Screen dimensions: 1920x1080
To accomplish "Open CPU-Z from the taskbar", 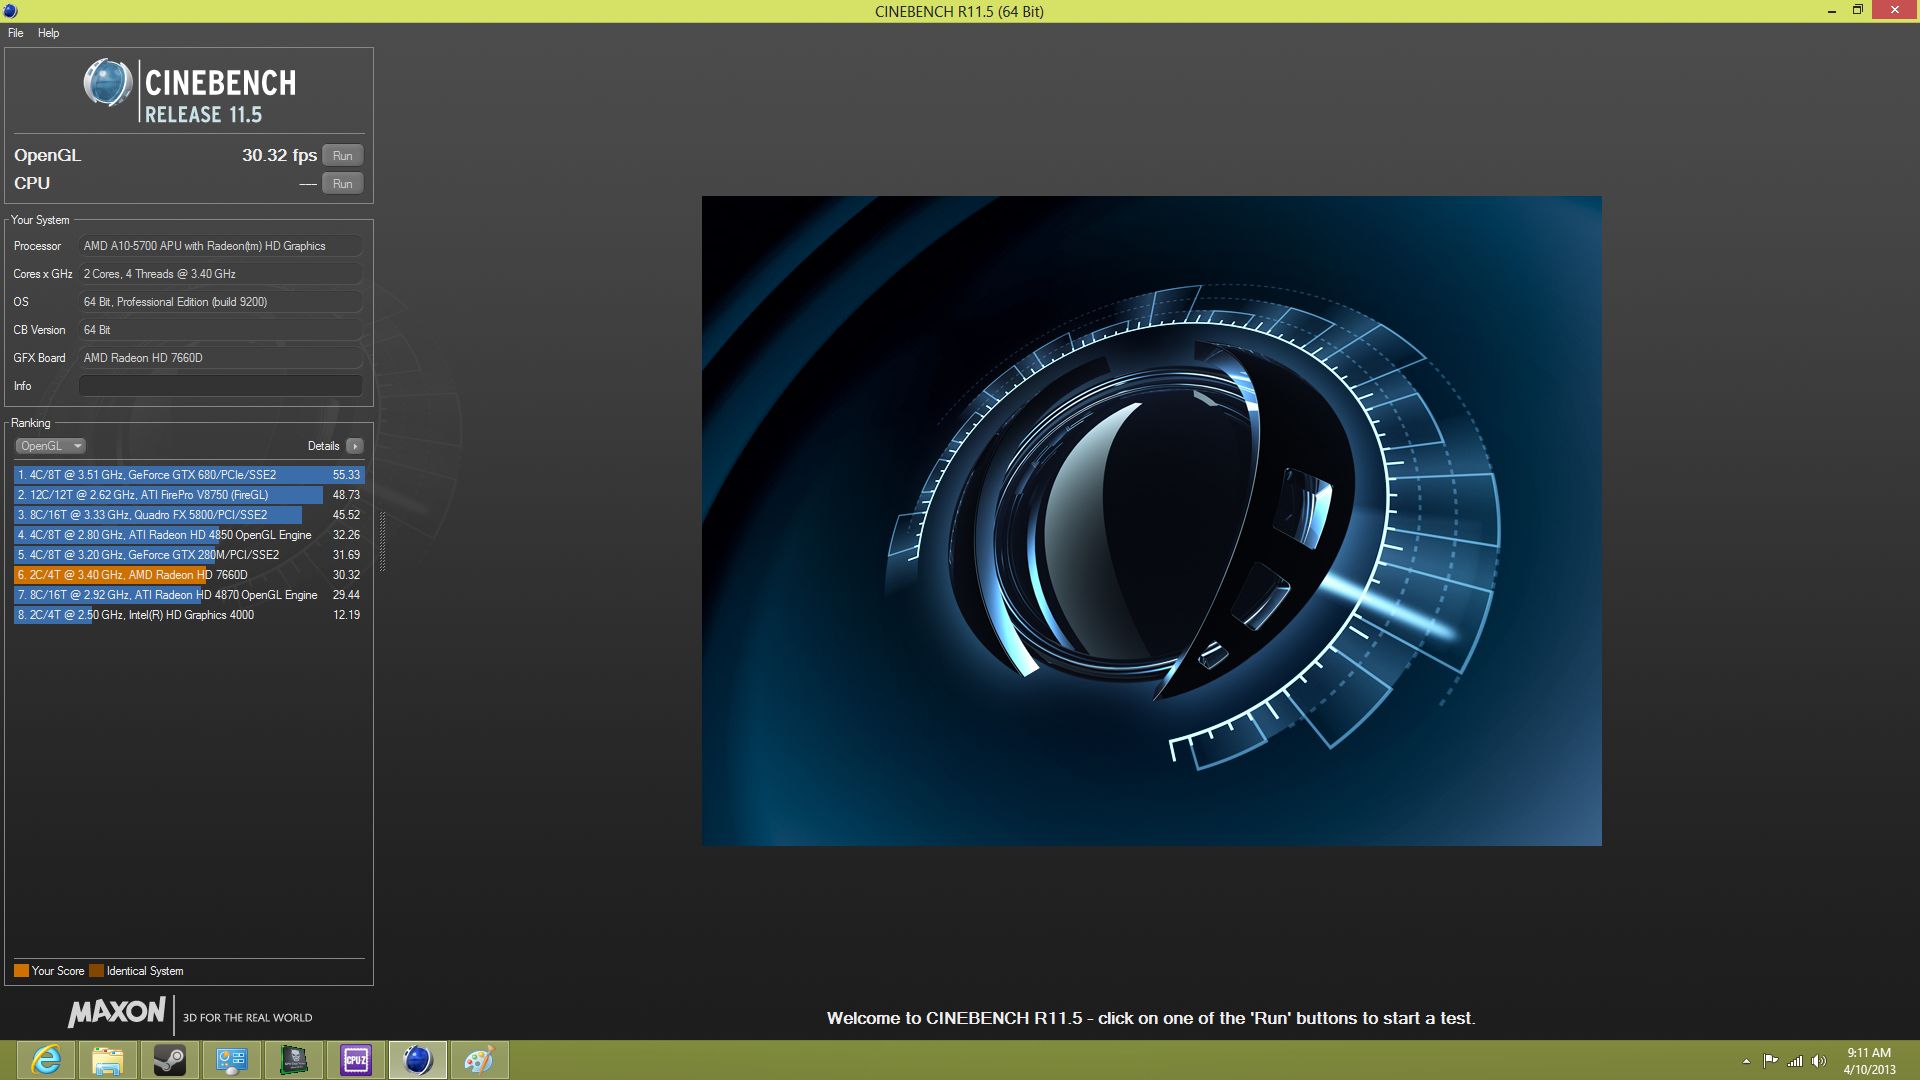I will point(356,1060).
